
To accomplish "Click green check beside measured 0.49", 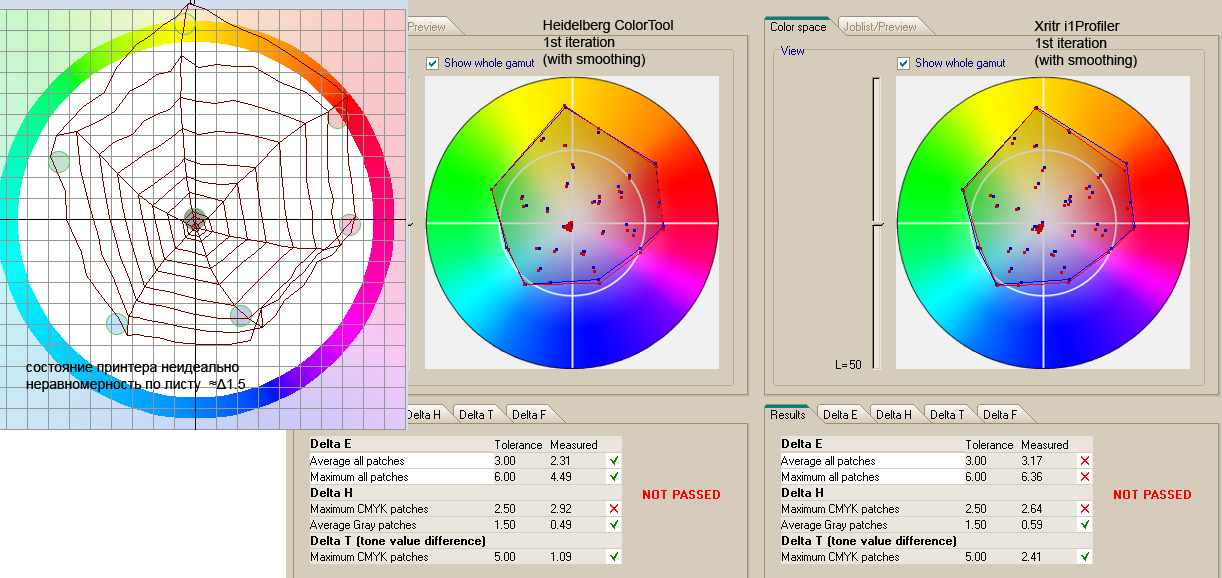I will tap(614, 525).
